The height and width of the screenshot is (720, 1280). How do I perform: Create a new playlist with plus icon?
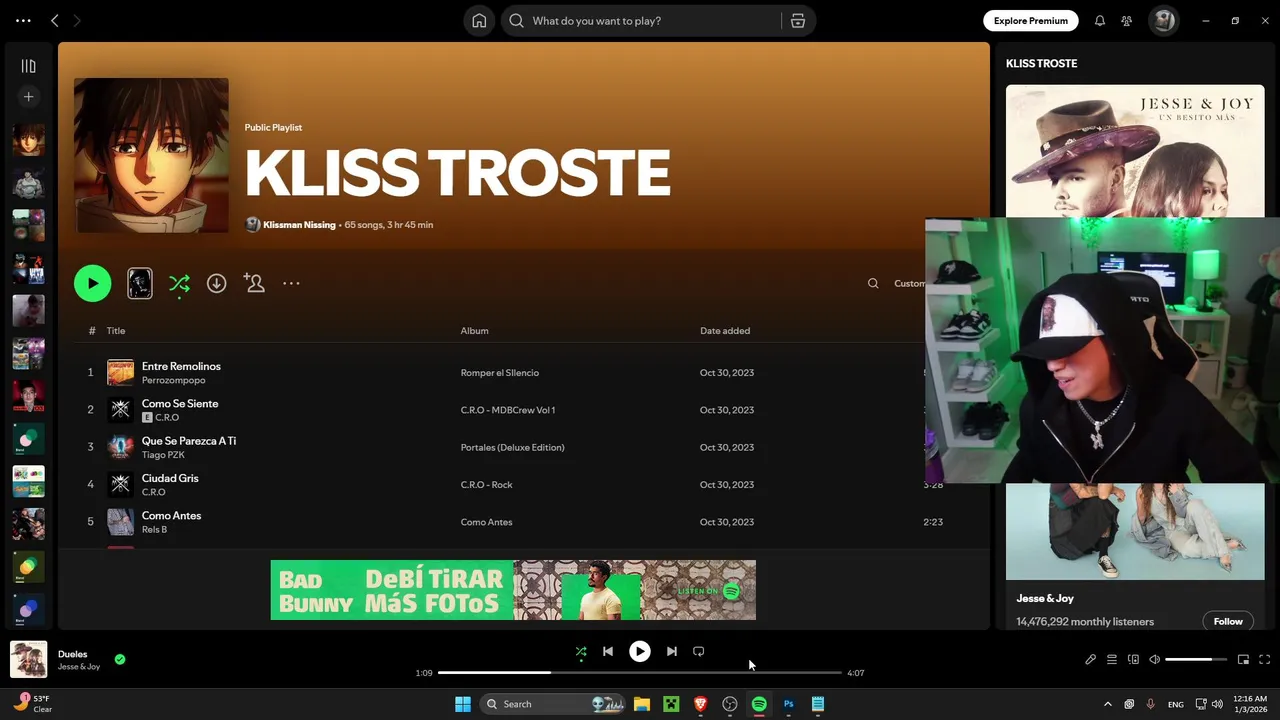(x=28, y=97)
